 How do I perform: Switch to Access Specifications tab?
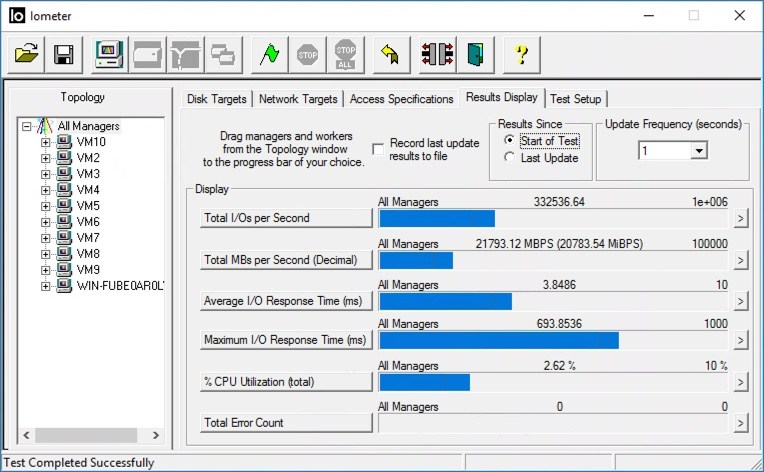(x=401, y=99)
